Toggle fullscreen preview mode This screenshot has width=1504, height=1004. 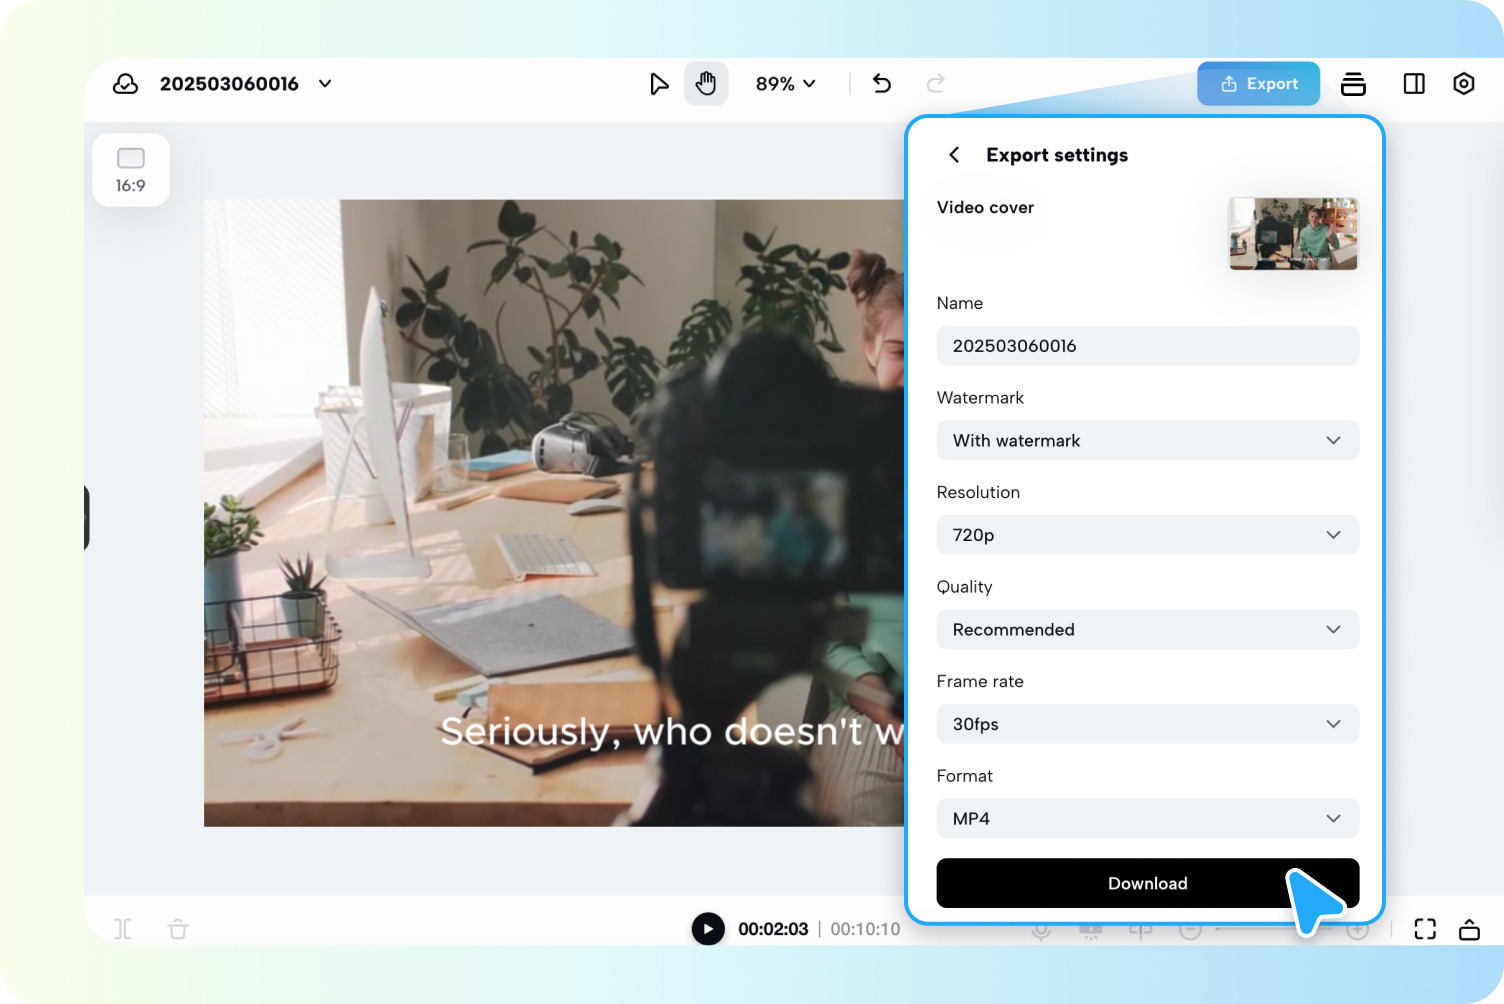tap(1424, 928)
